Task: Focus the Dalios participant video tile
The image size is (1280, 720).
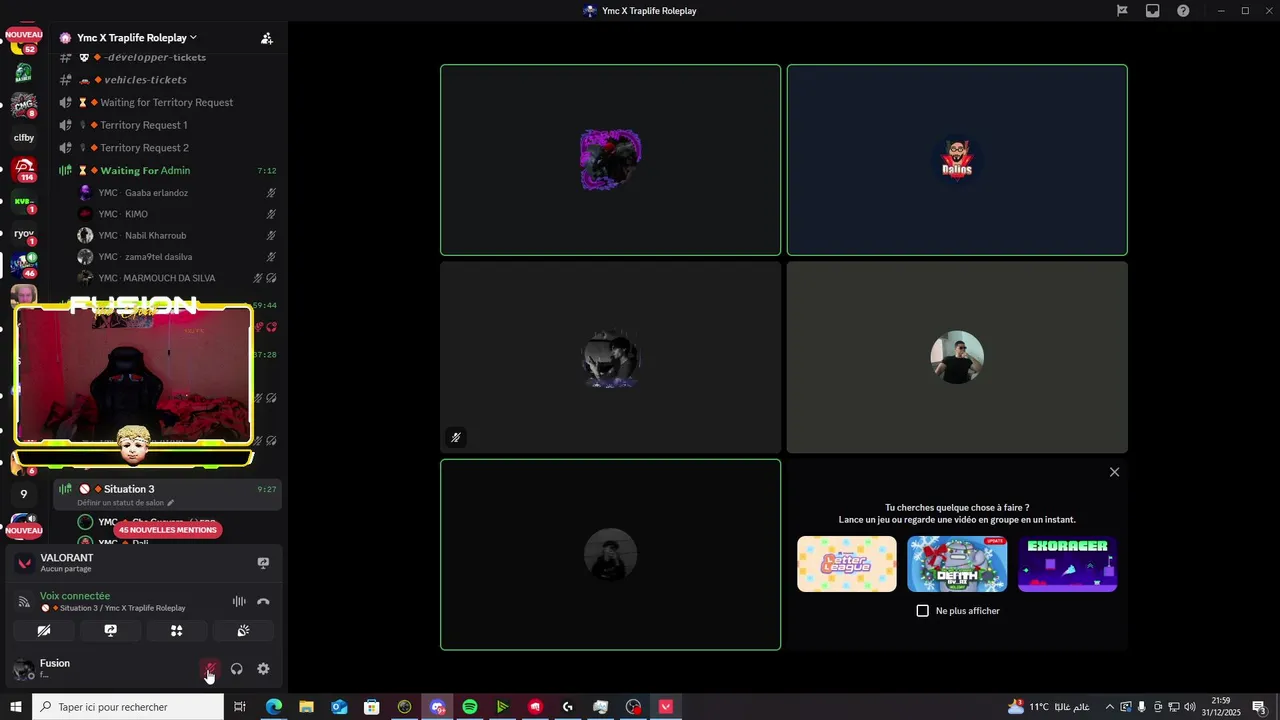Action: coord(957,160)
